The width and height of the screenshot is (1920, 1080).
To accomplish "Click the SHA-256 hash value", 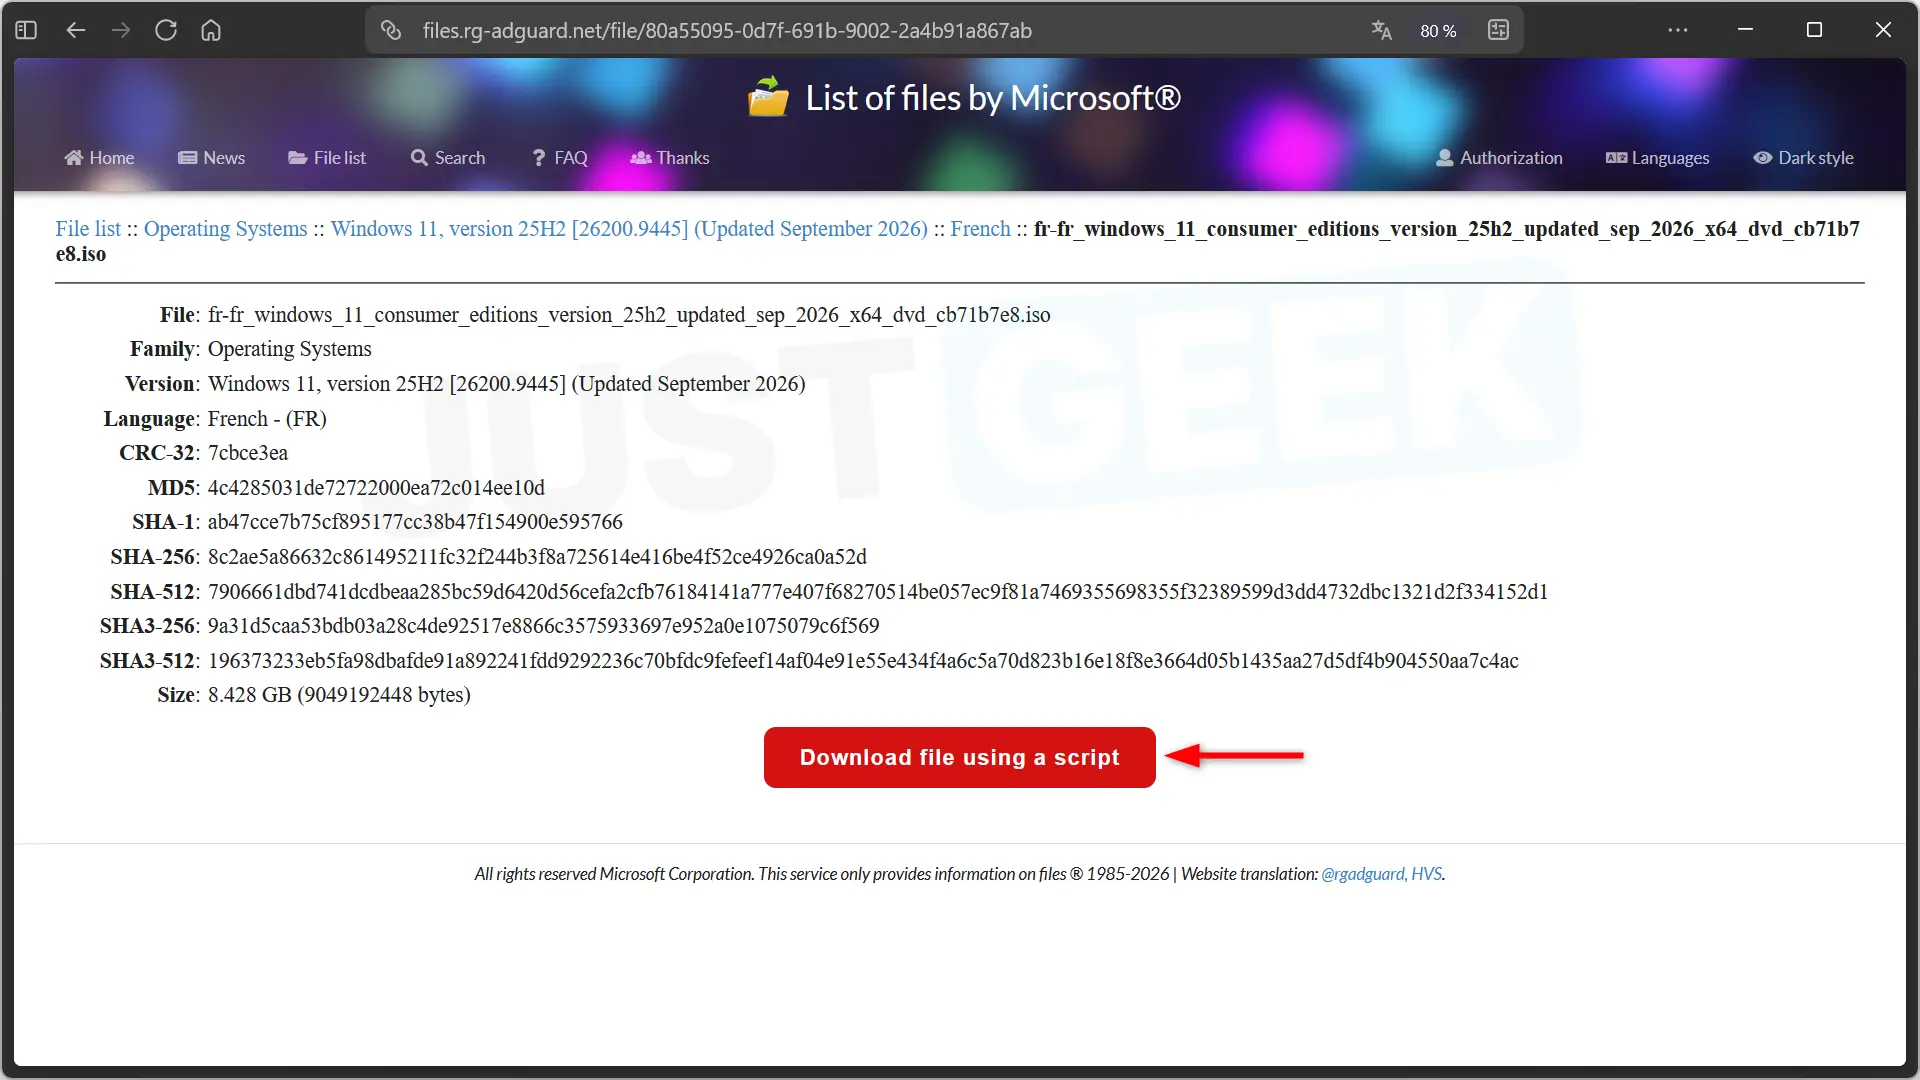I will coord(537,557).
